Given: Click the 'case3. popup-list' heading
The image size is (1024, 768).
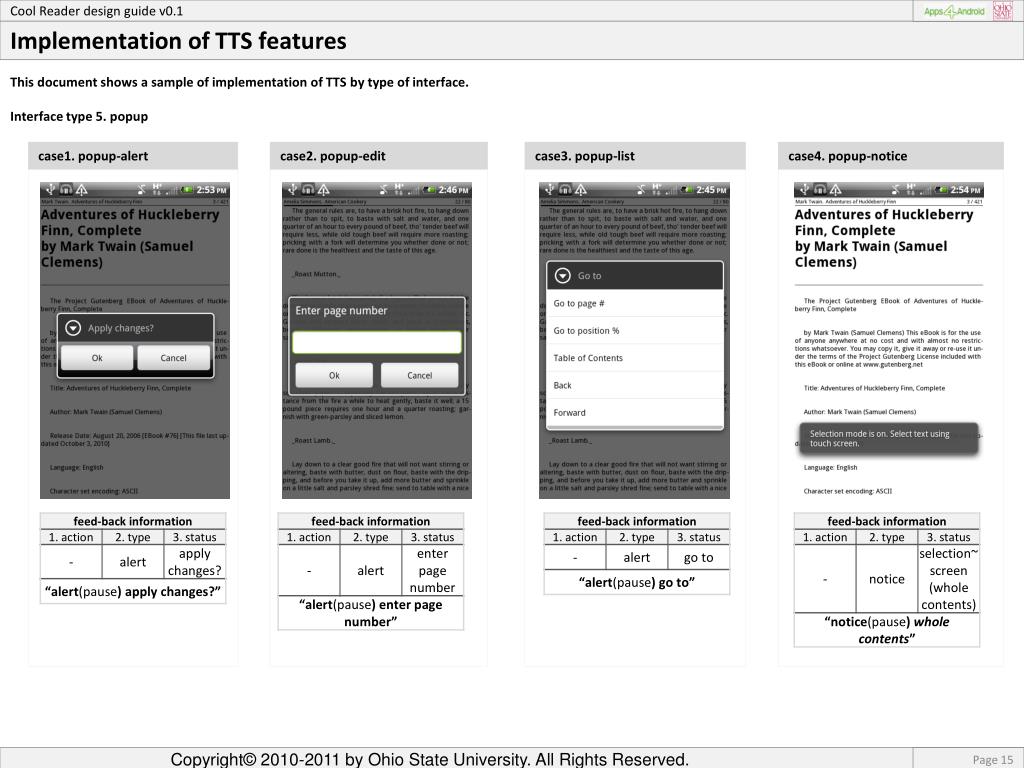Looking at the screenshot, I should [x=584, y=156].
